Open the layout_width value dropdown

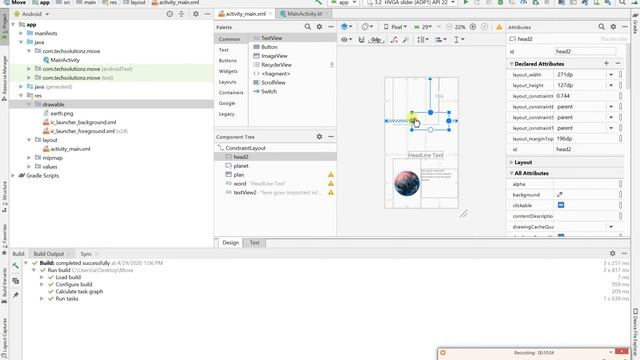[611, 75]
